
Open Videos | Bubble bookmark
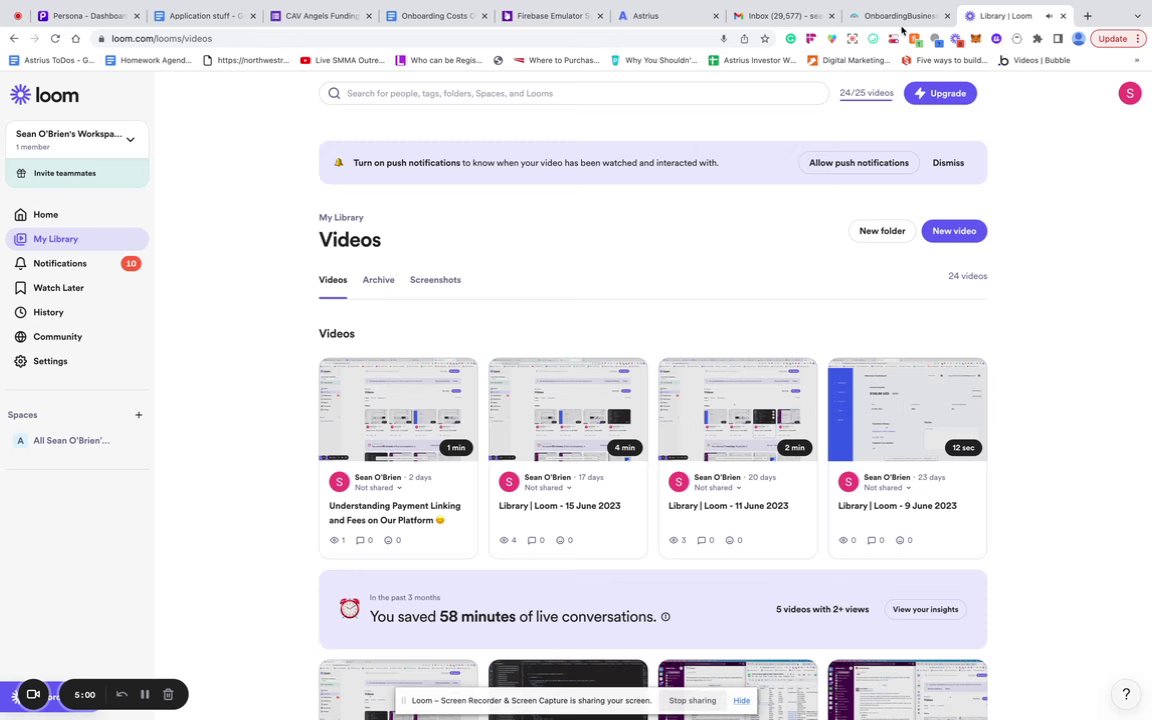pyautogui.click(x=1034, y=60)
